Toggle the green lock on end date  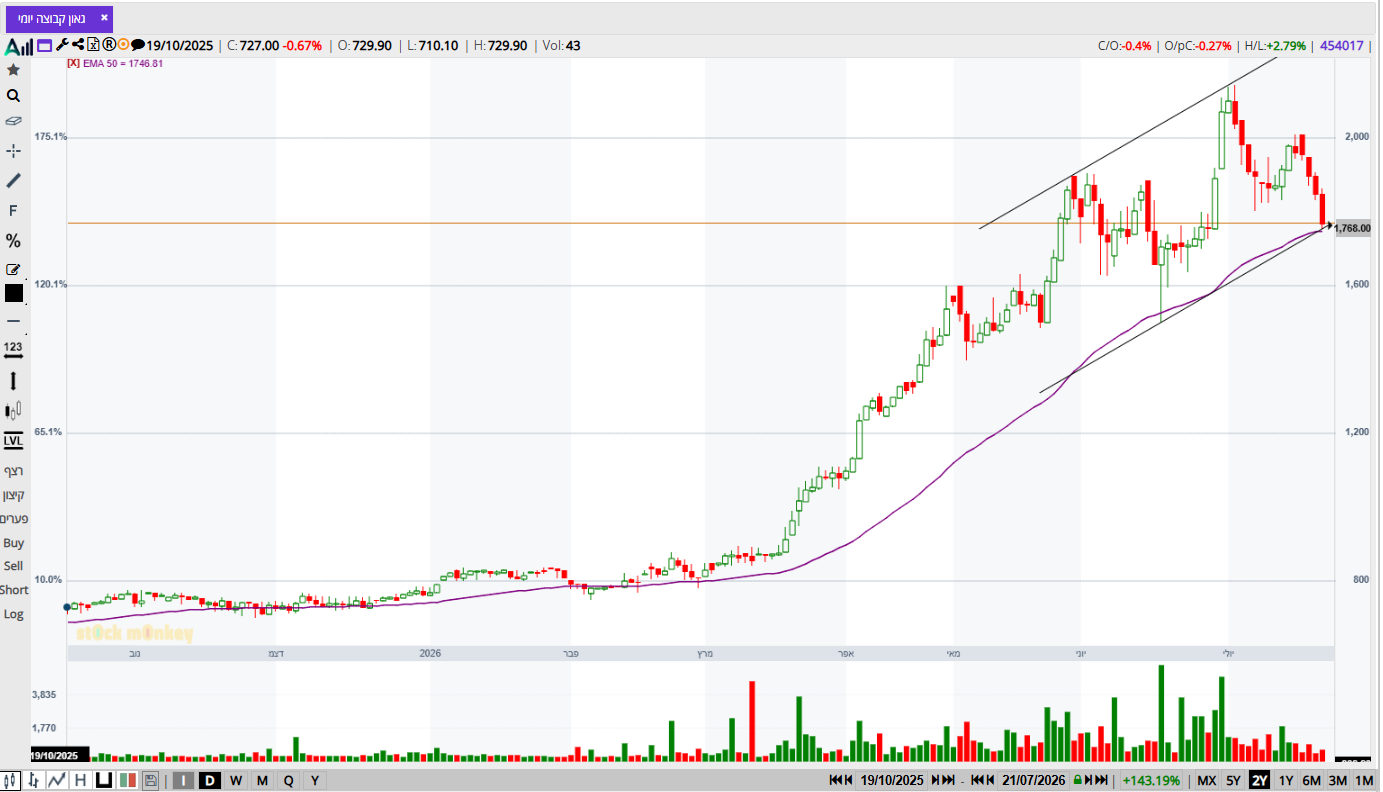coord(1077,781)
